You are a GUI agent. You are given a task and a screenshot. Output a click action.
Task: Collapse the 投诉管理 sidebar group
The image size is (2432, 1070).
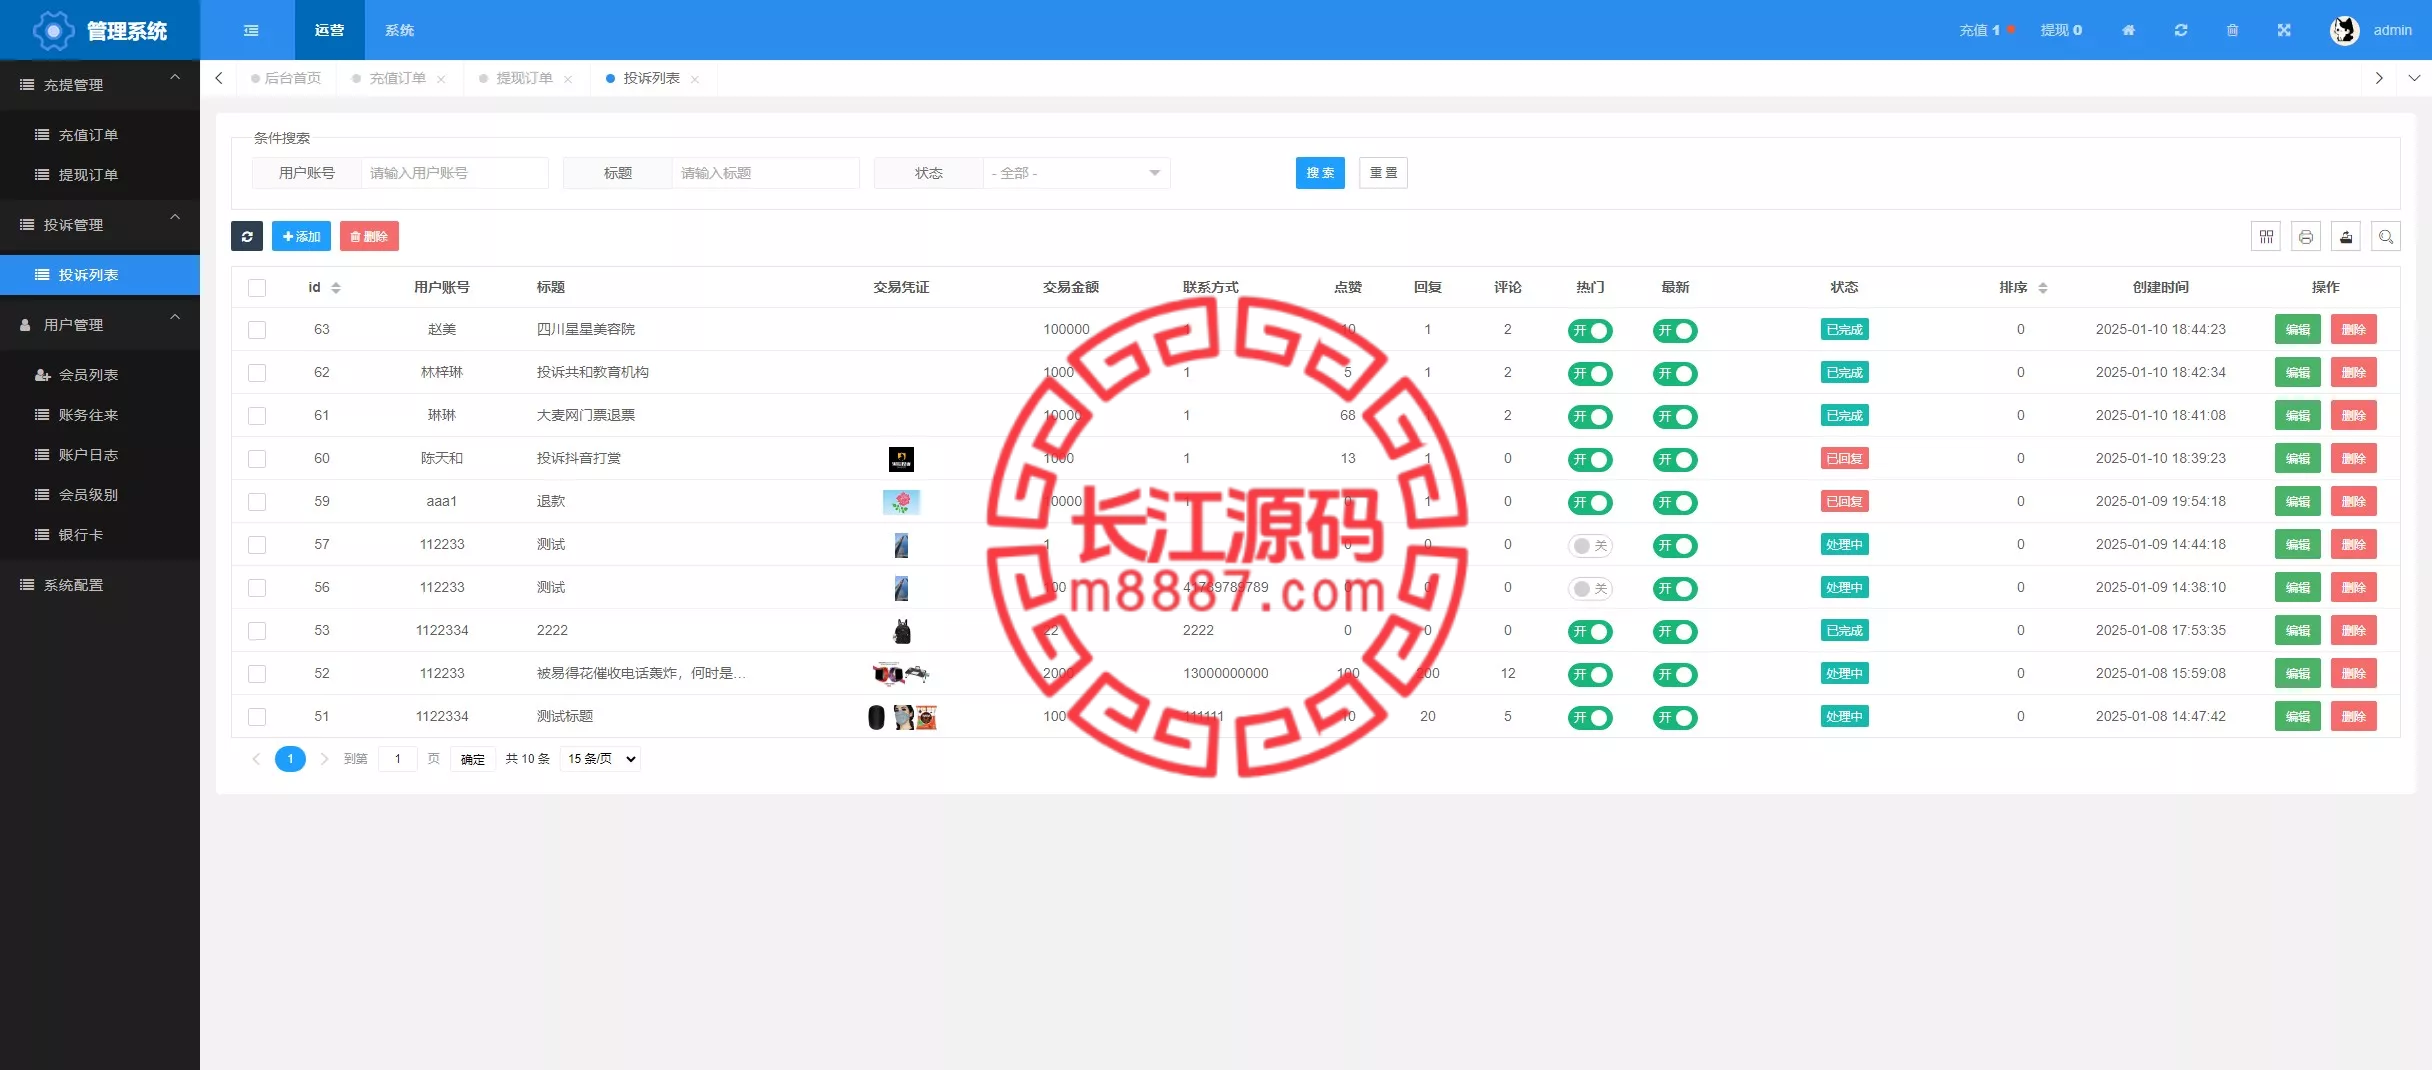coord(100,225)
